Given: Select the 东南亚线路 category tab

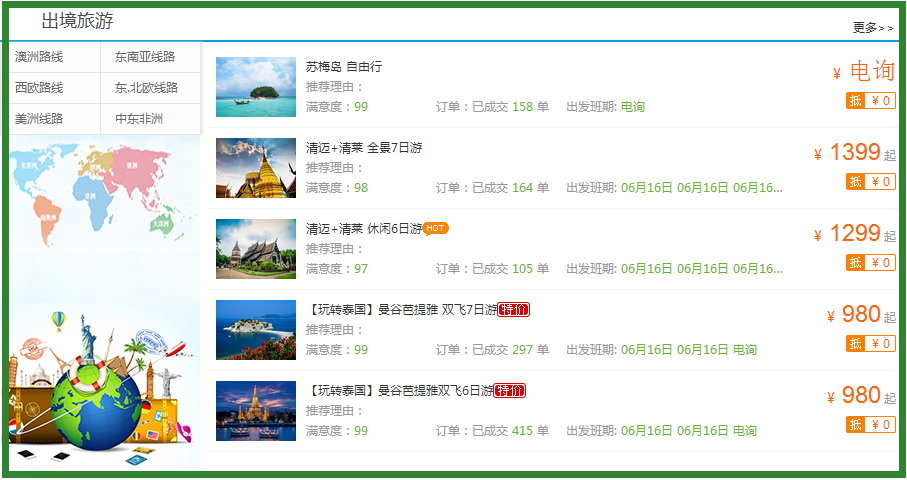Looking at the screenshot, I should (144, 57).
